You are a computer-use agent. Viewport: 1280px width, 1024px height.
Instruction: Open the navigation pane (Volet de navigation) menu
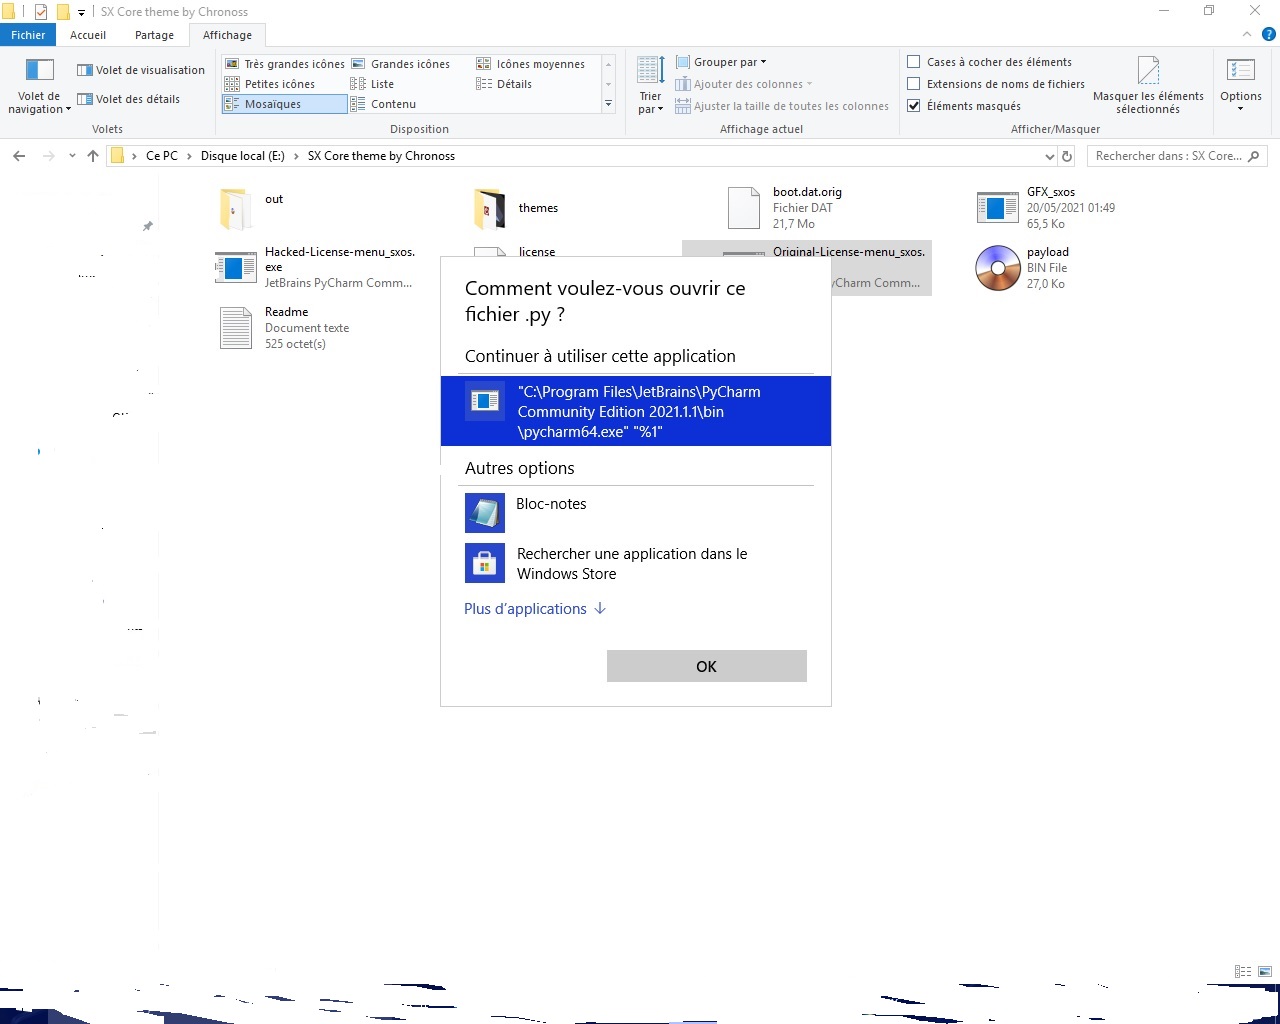pyautogui.click(x=40, y=86)
